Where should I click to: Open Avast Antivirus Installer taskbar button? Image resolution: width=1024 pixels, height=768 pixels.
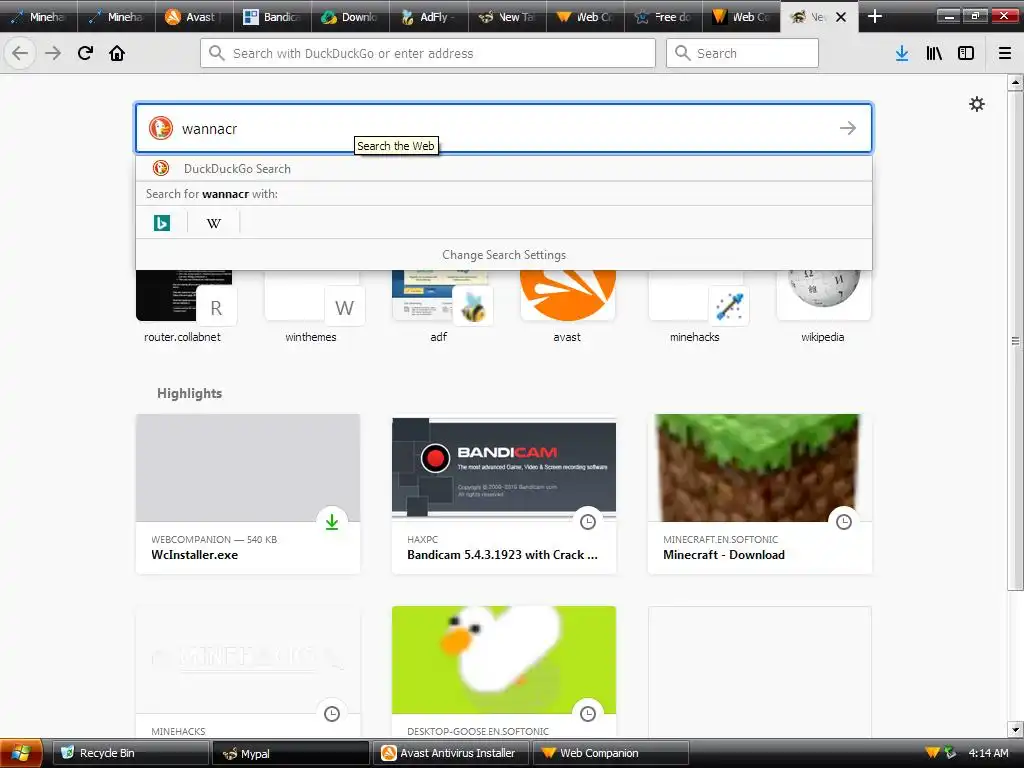452,753
